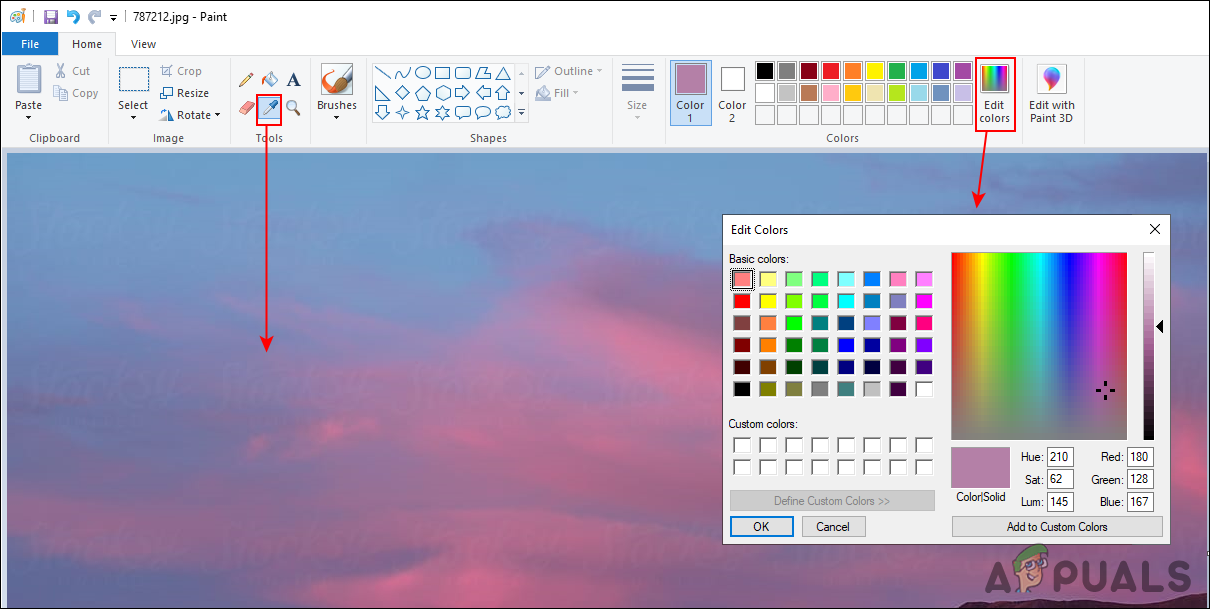
Task: Open Edit colors in the ribbon
Action: 994,92
